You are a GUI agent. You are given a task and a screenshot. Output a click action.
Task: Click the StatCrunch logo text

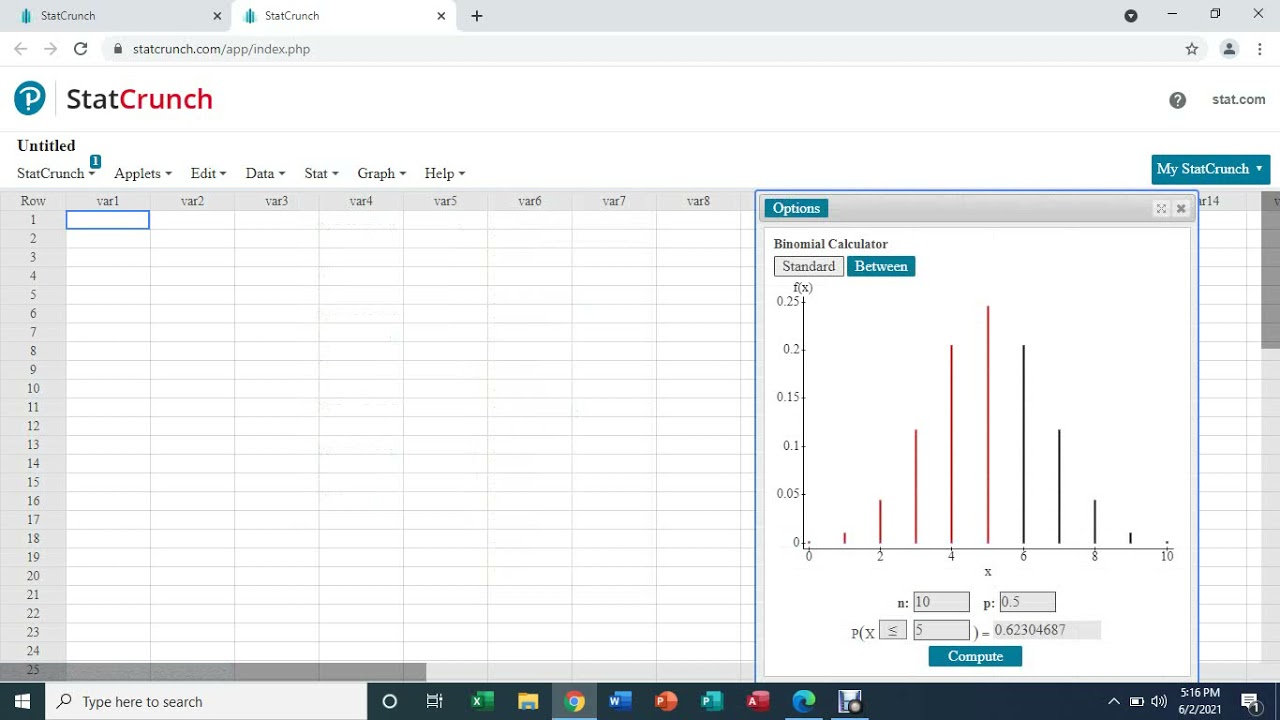pyautogui.click(x=139, y=99)
